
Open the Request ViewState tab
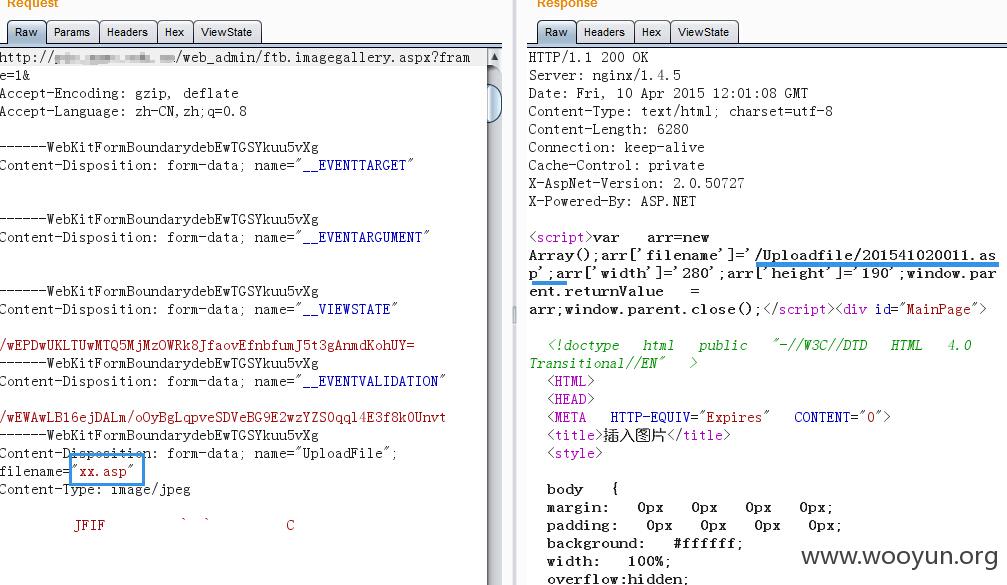tap(227, 32)
